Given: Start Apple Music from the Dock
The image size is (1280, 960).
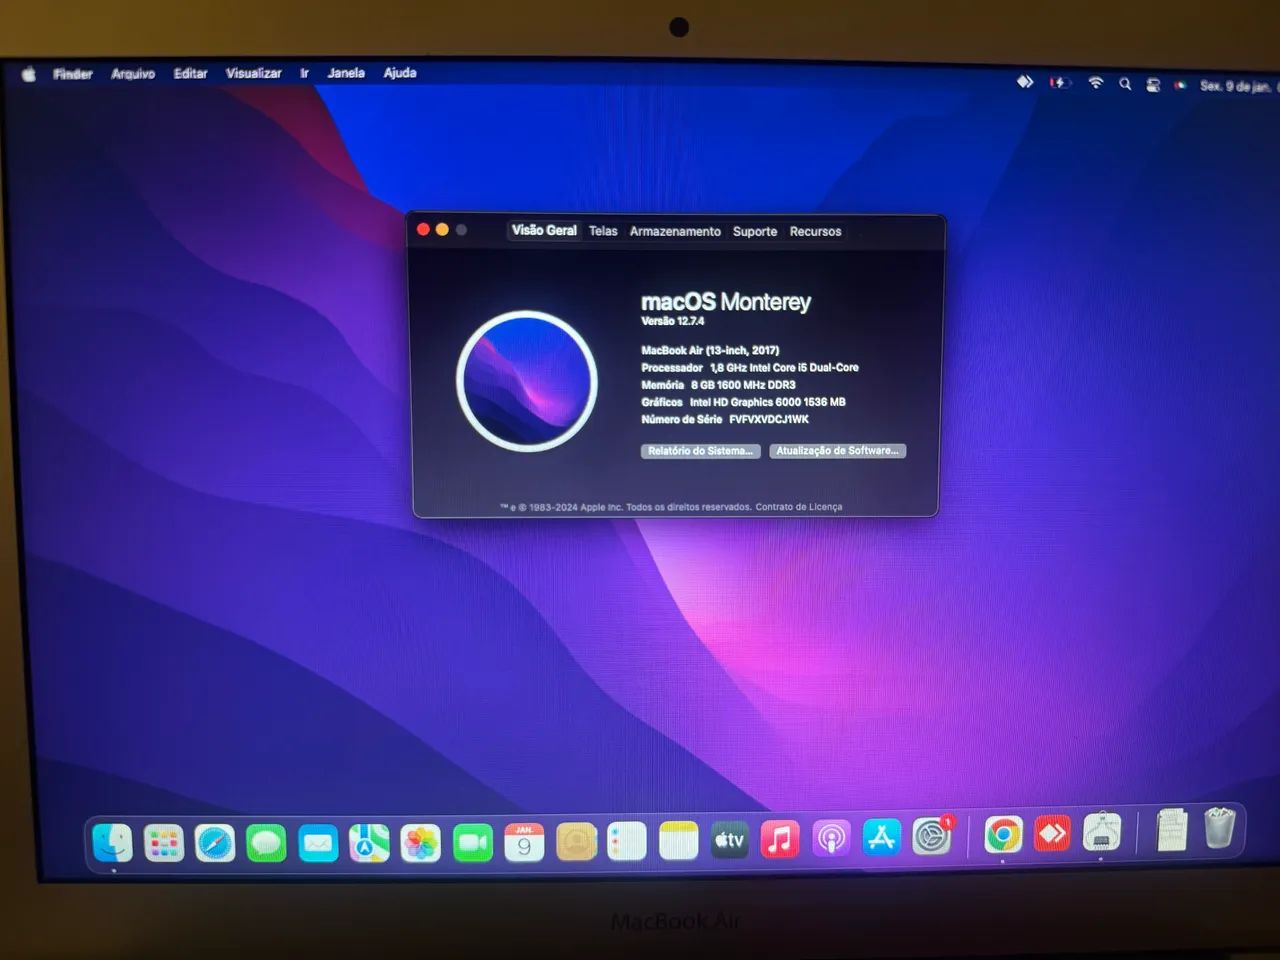Looking at the screenshot, I should 780,840.
